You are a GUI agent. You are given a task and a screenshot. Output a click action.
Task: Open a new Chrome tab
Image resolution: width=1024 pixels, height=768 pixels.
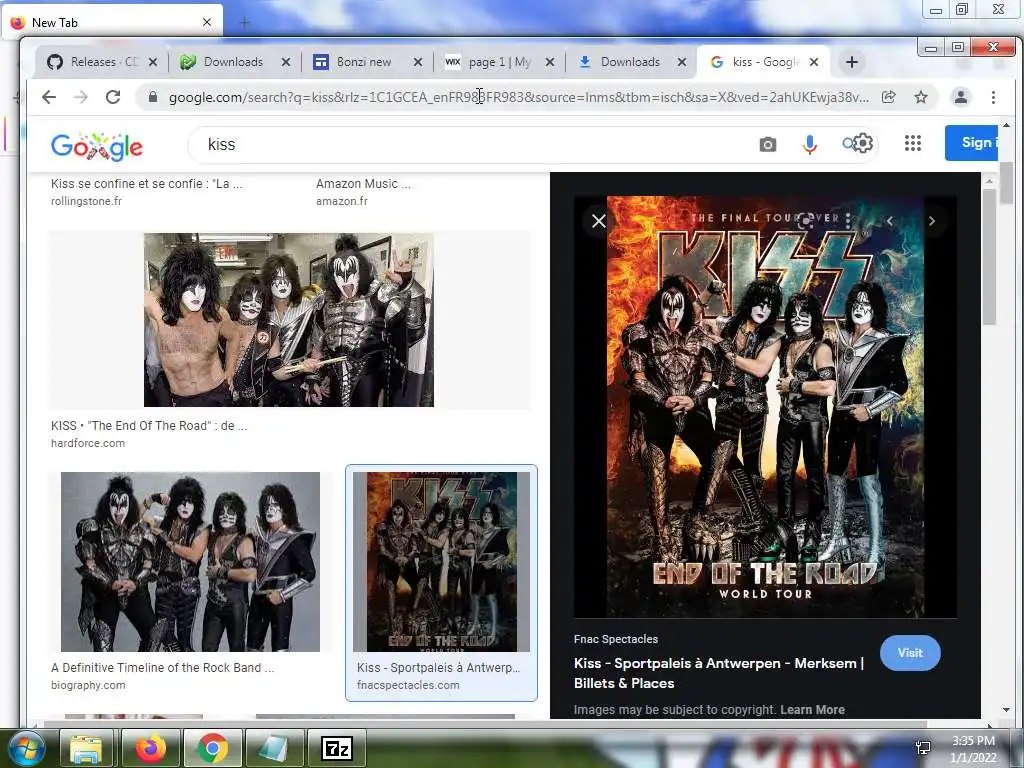[x=852, y=62]
